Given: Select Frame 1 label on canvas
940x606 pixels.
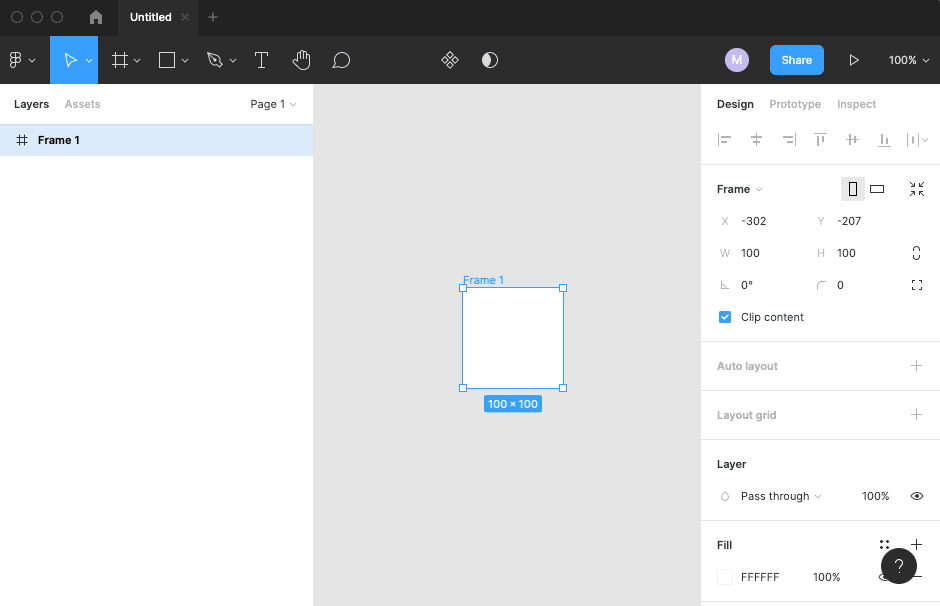Looking at the screenshot, I should tap(483, 280).
